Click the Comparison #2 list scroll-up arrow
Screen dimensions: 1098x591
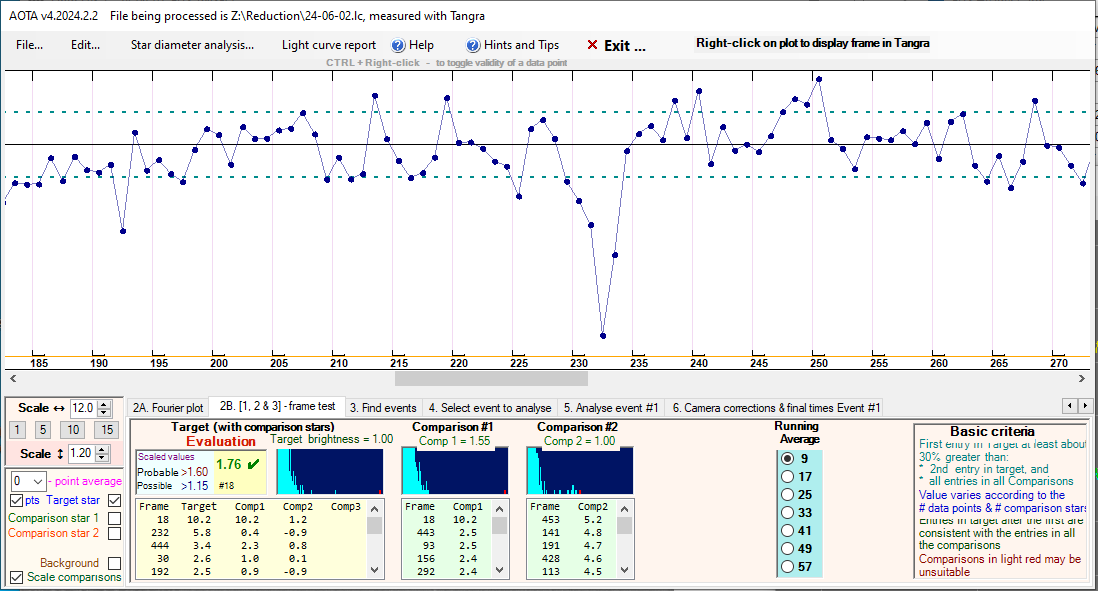pyautogui.click(x=625, y=509)
